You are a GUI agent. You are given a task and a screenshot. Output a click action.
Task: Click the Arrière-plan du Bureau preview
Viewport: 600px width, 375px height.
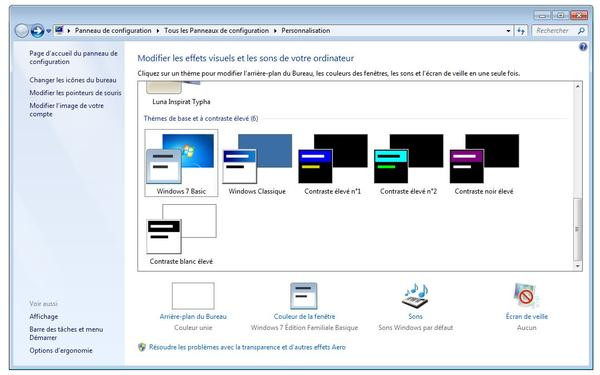[193, 296]
